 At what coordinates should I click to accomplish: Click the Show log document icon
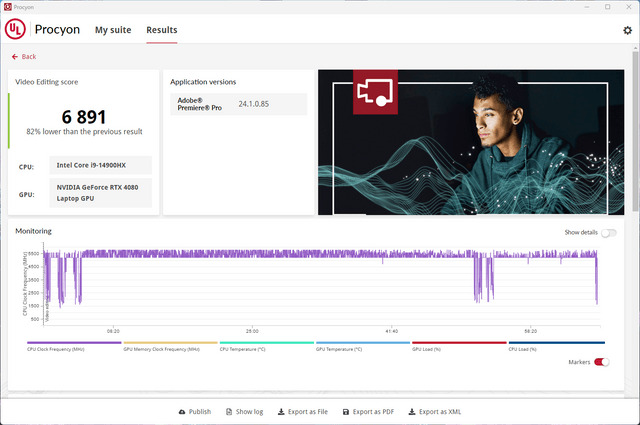click(228, 412)
